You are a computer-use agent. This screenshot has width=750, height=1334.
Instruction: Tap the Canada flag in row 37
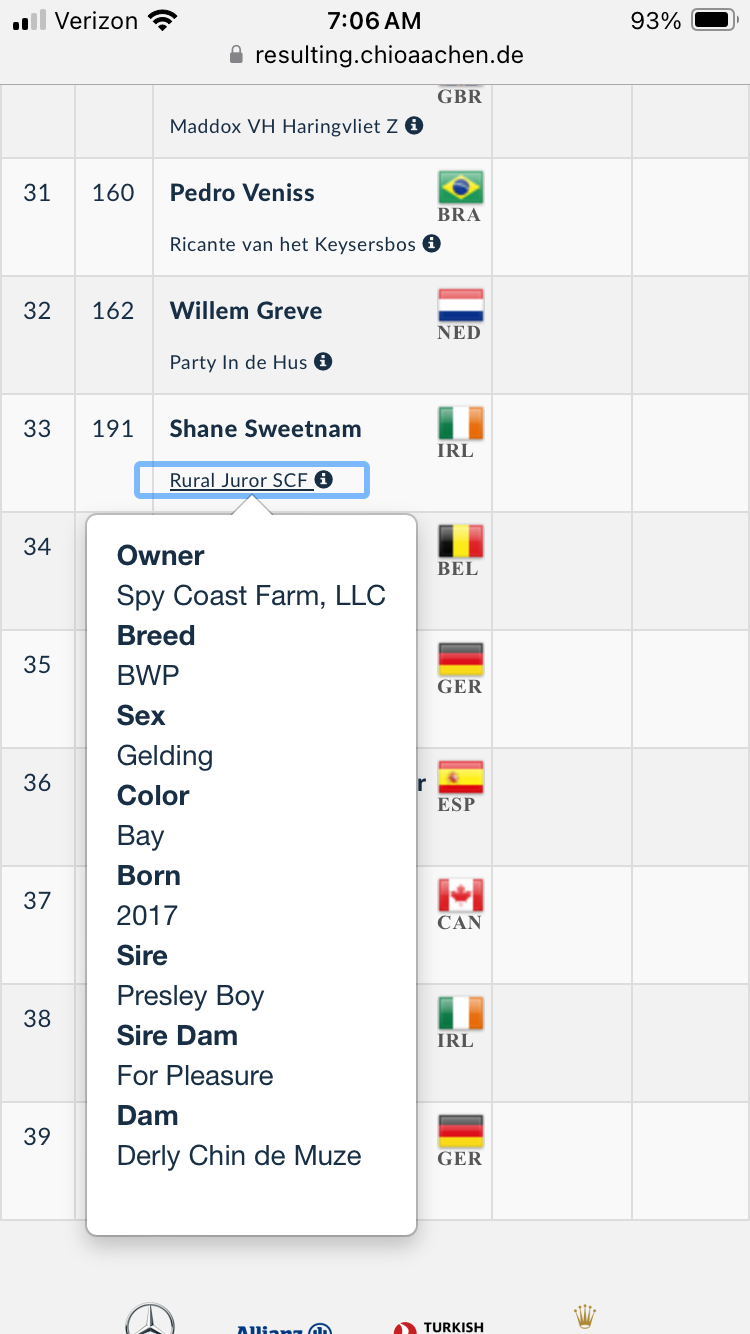click(460, 895)
